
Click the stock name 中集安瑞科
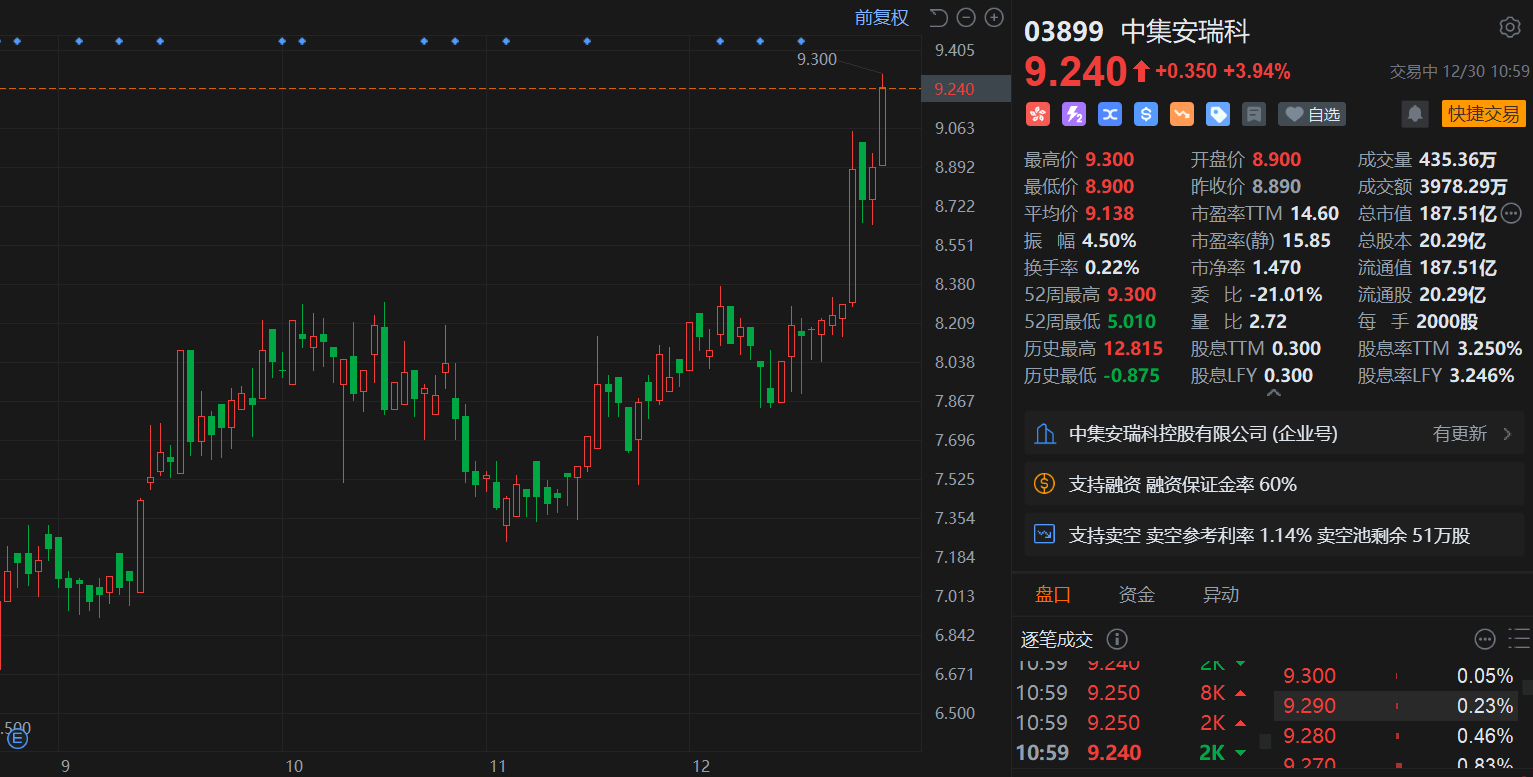[1186, 31]
